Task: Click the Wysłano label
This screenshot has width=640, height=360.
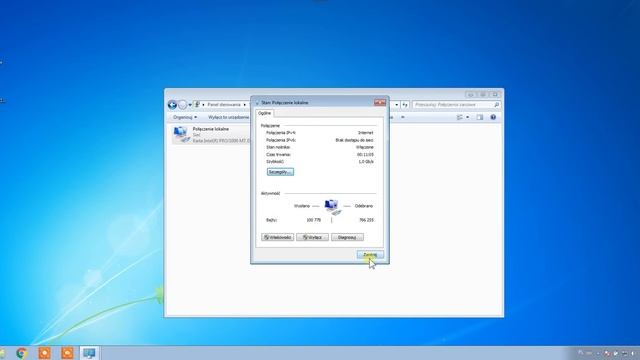Action: pos(302,206)
